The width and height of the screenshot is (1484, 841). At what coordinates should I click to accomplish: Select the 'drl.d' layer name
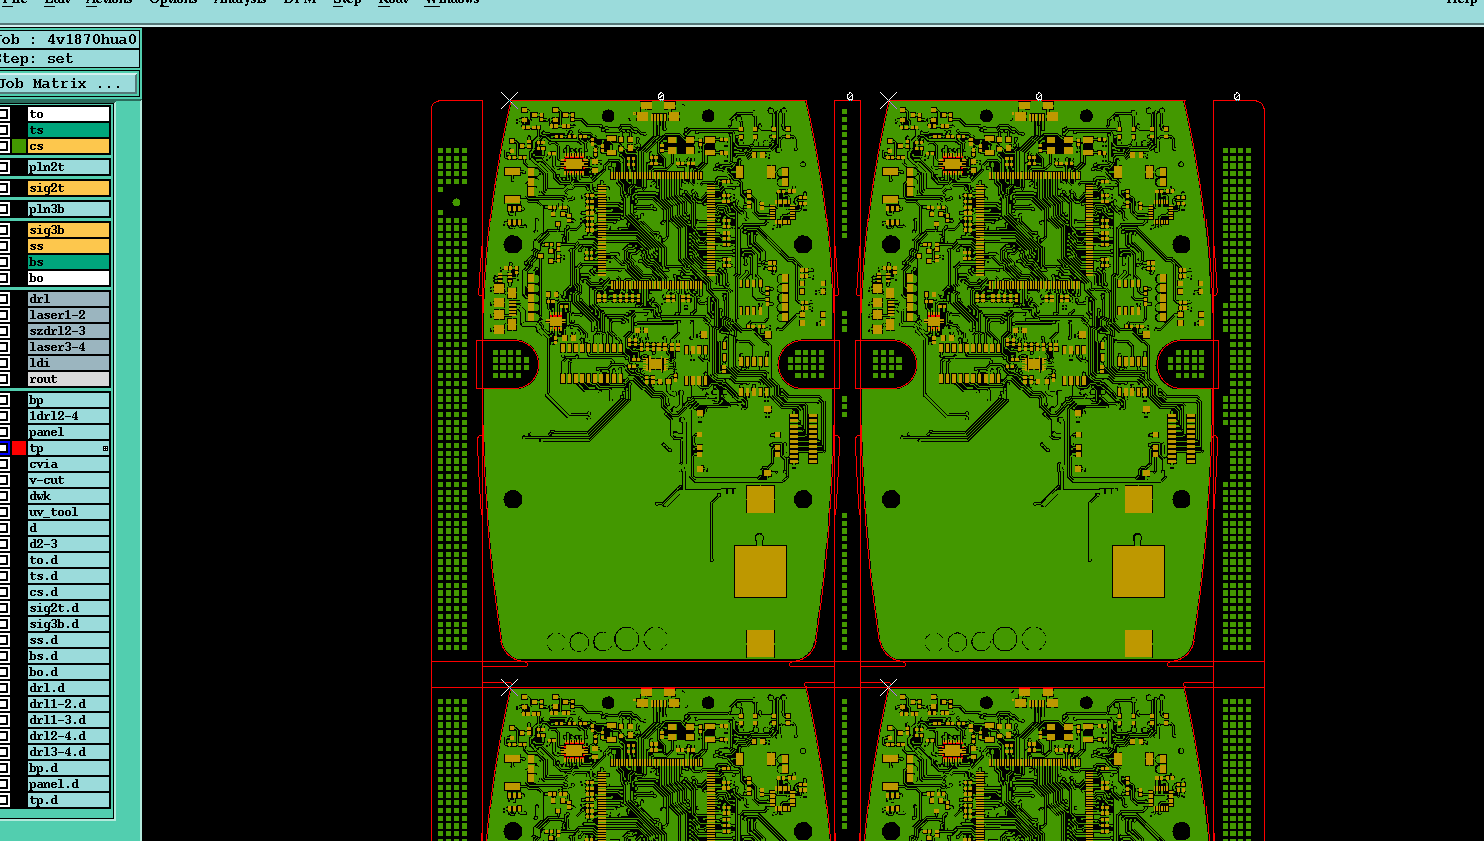pos(68,688)
